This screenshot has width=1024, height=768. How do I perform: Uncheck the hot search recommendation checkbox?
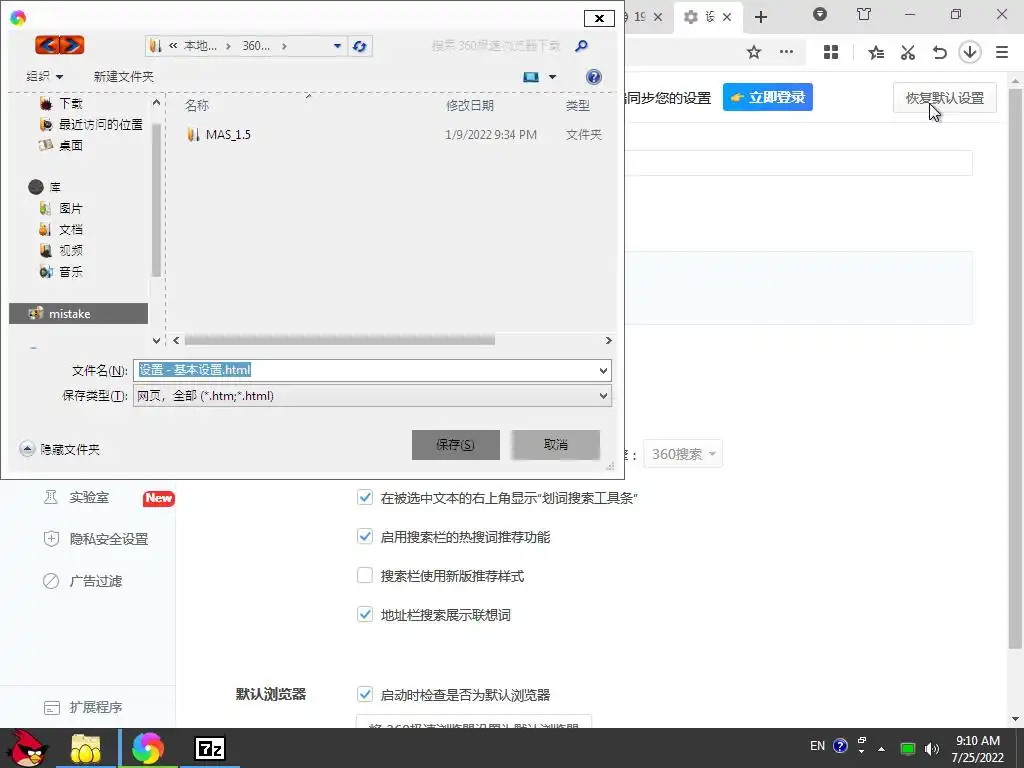coord(365,536)
